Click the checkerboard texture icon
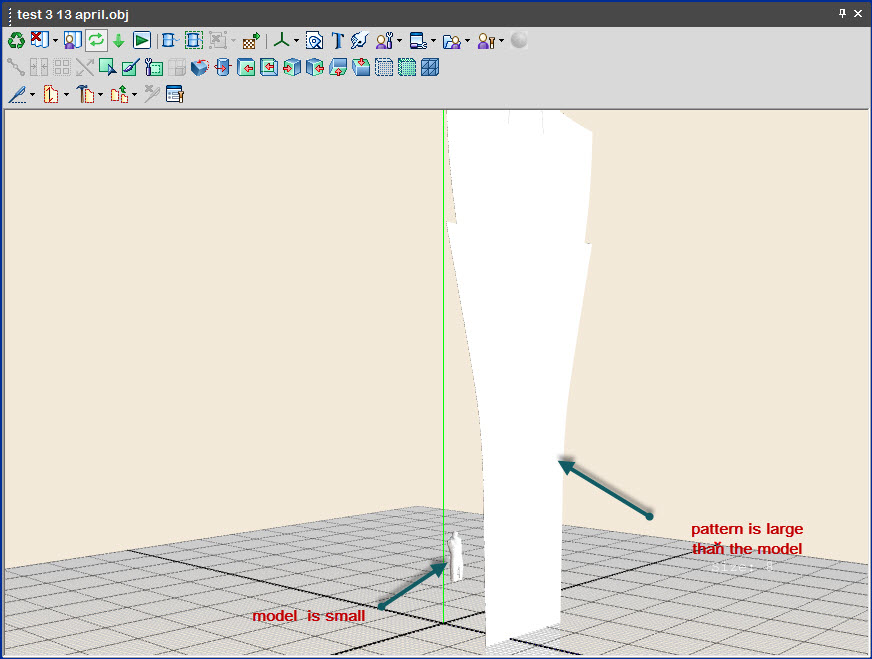Viewport: 872px width, 659px height. (251, 41)
